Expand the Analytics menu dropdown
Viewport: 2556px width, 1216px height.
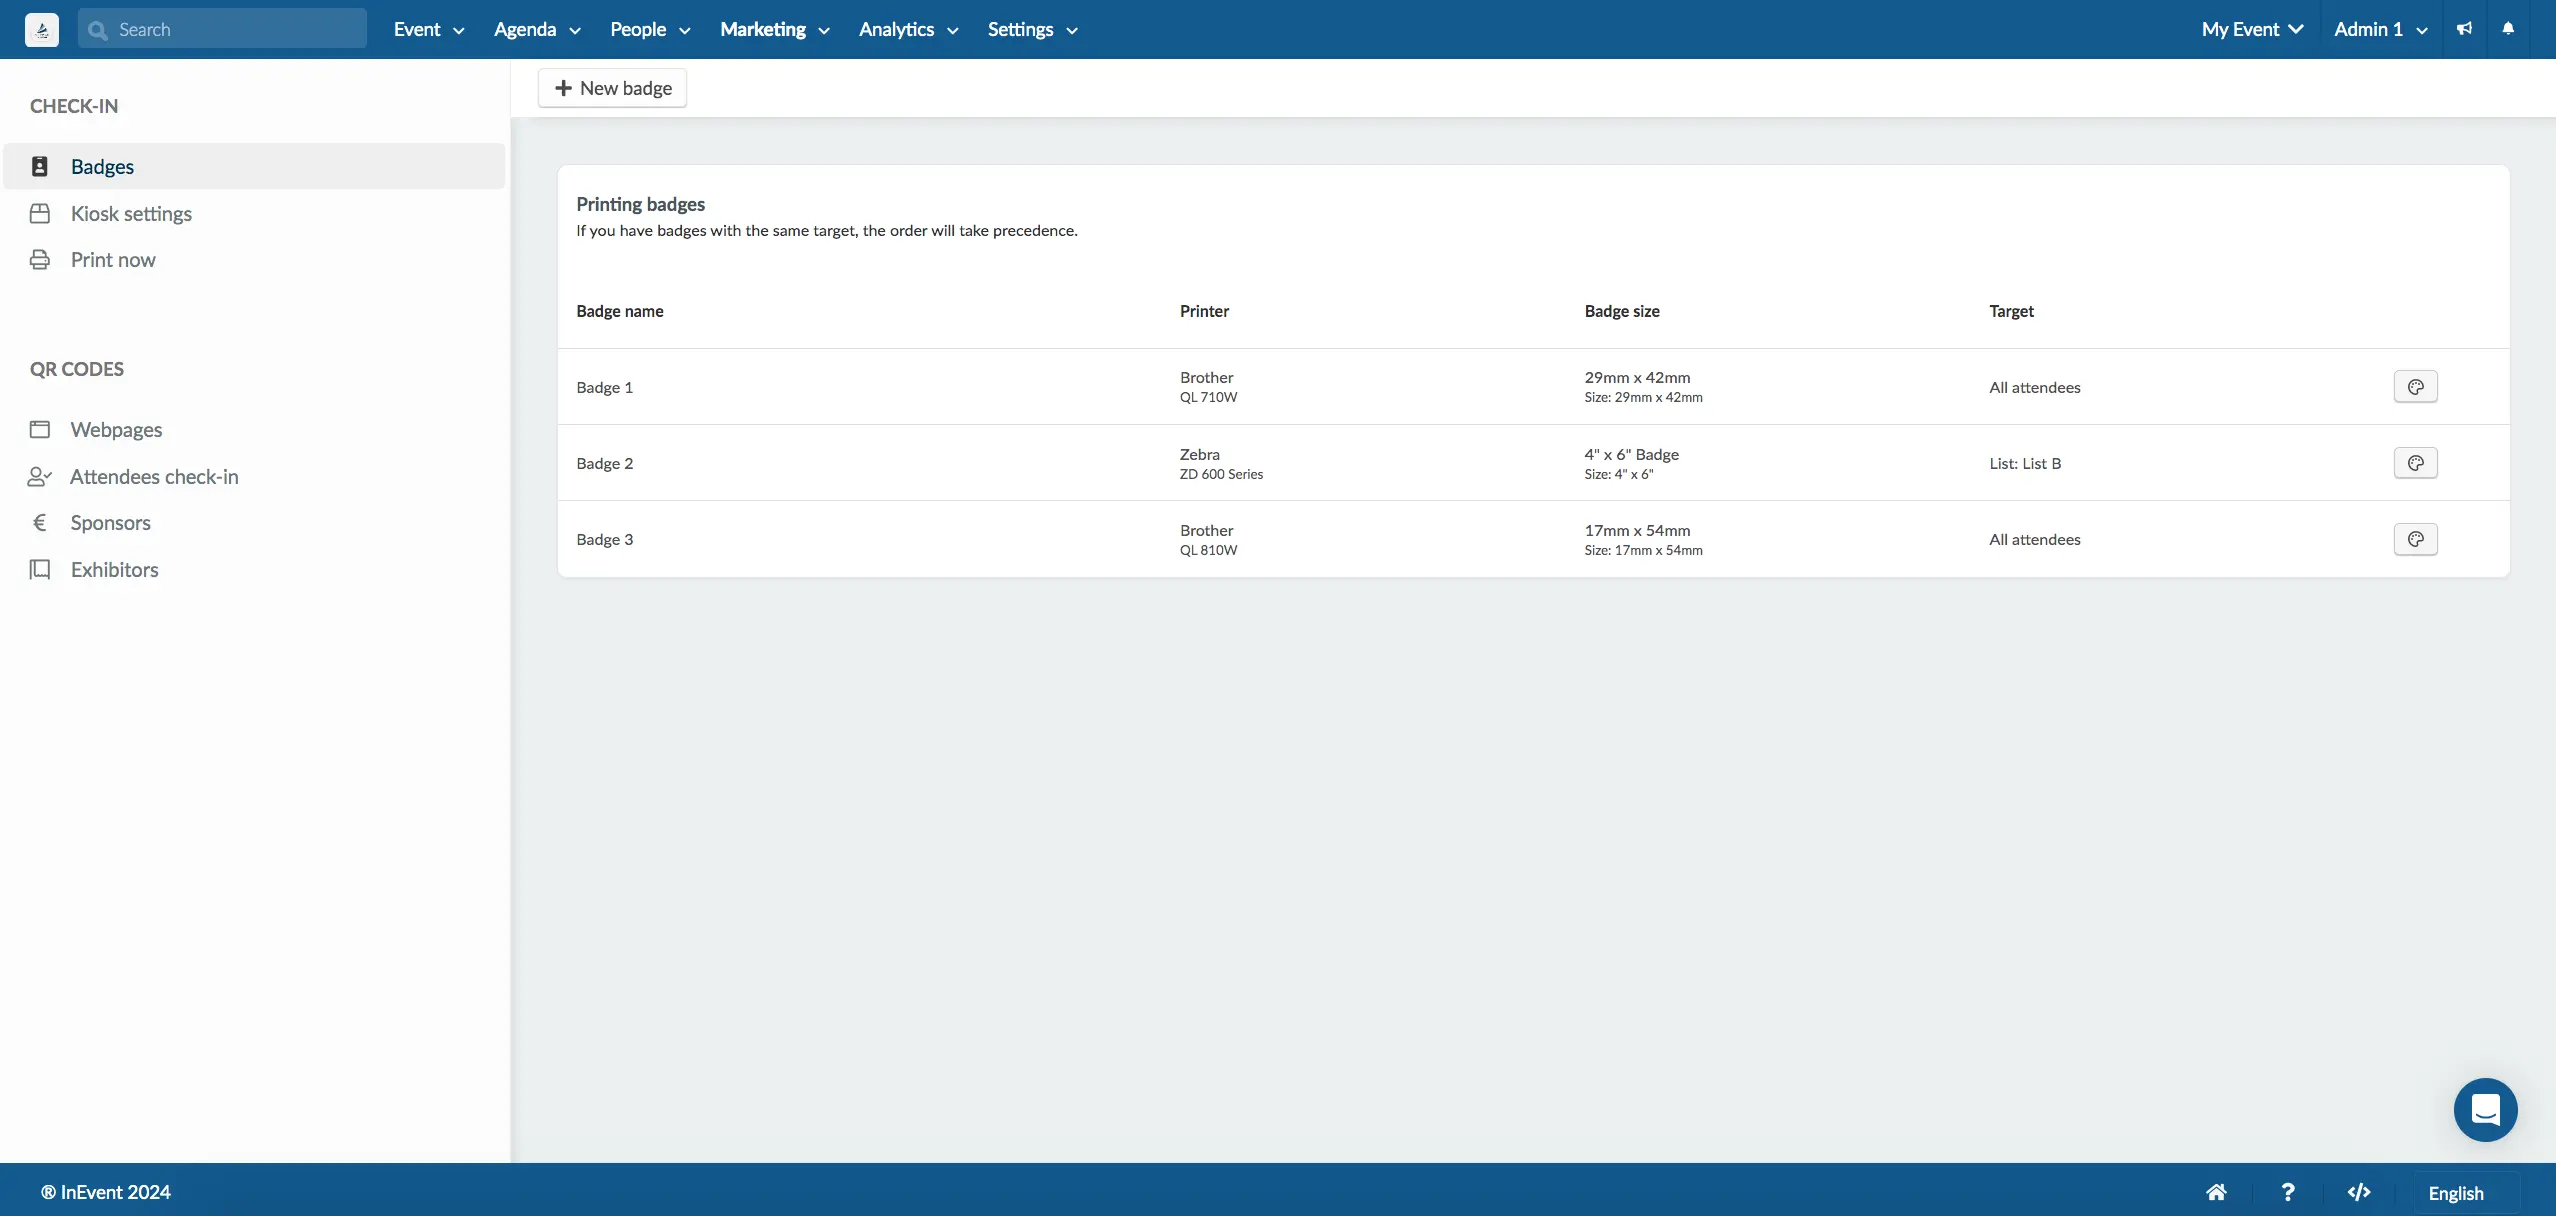coord(906,29)
